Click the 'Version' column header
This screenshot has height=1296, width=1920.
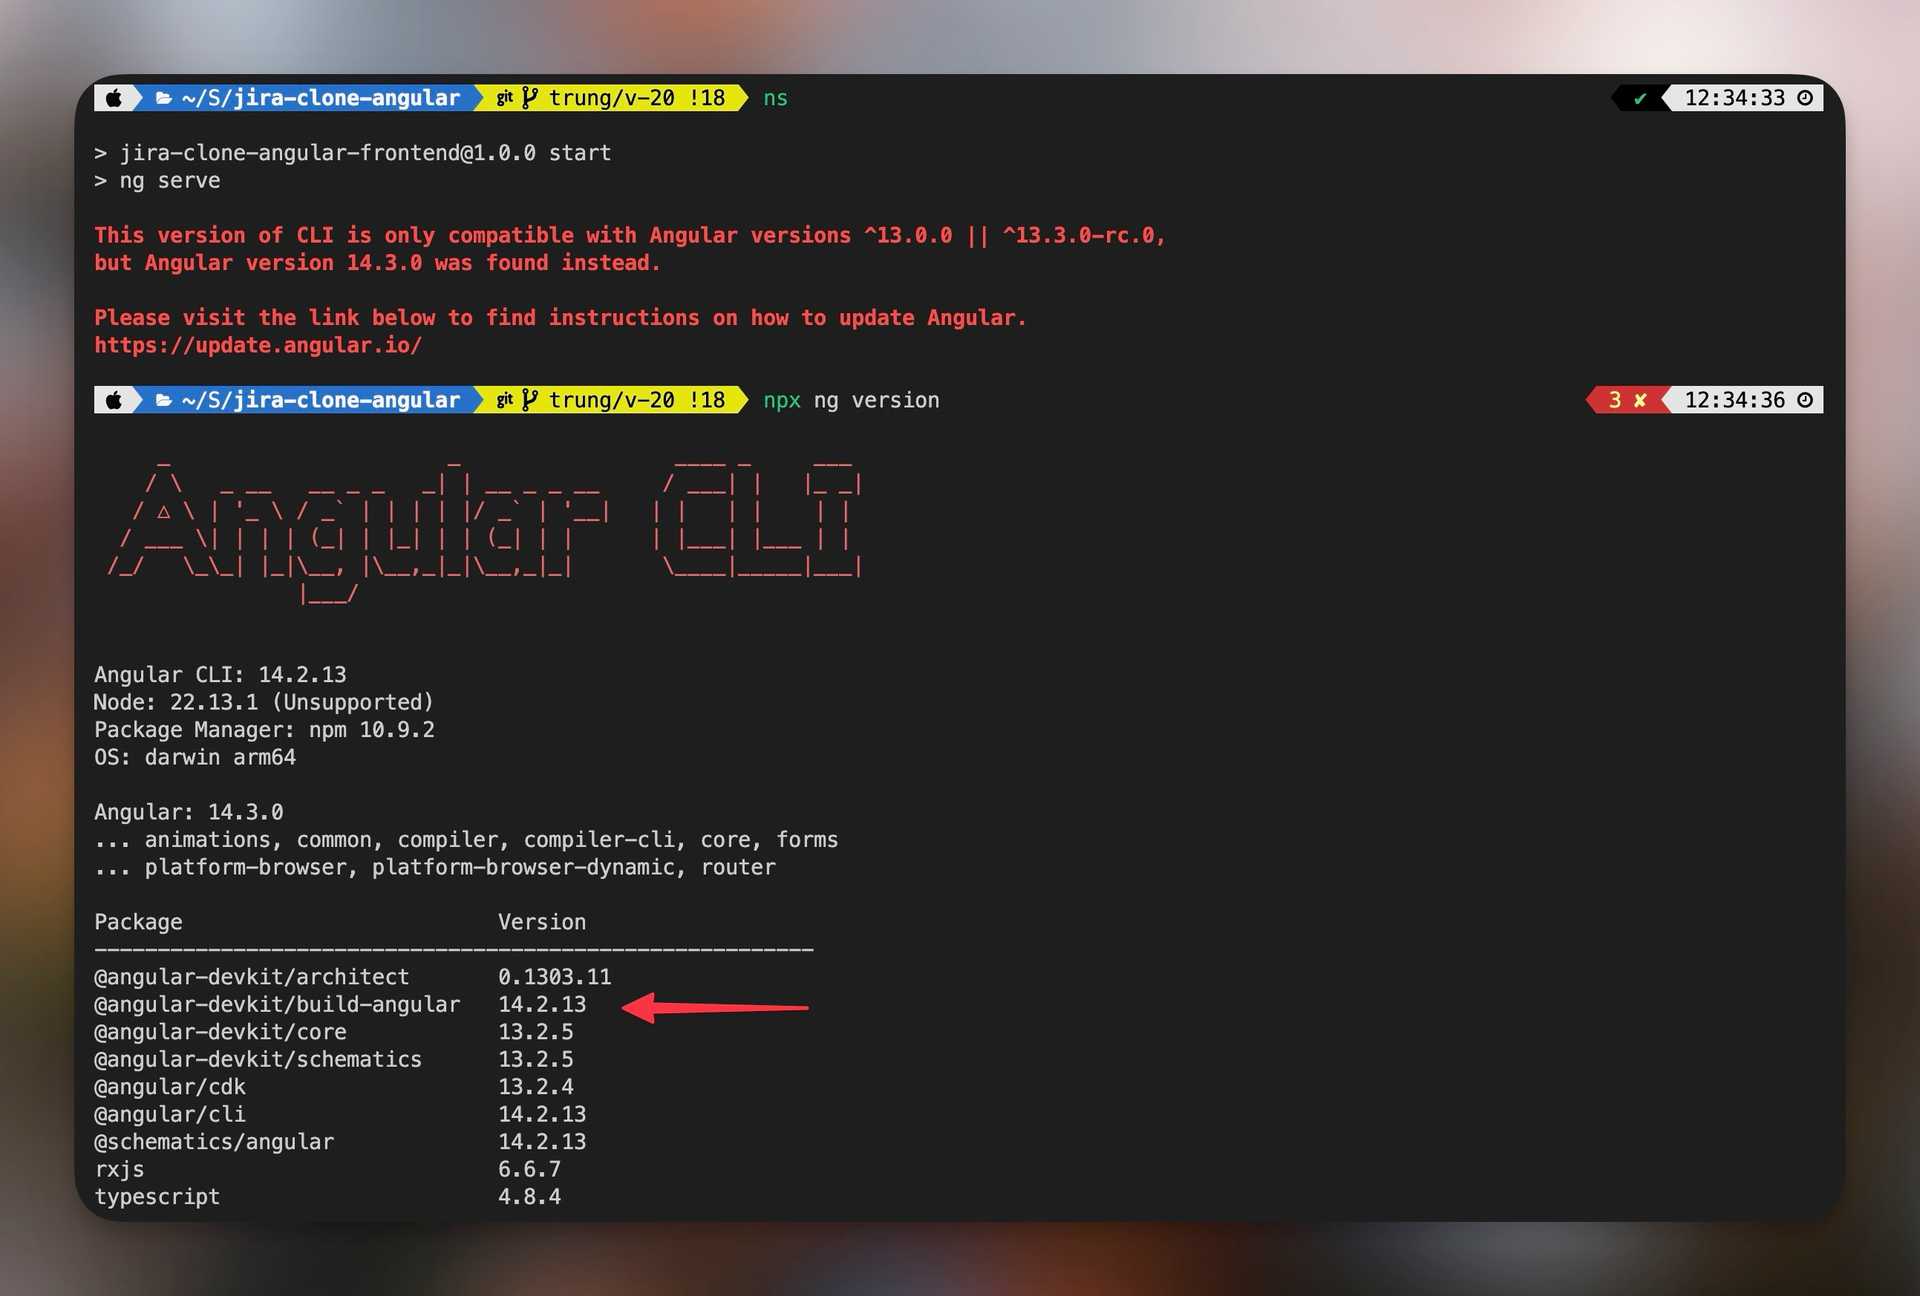[542, 922]
